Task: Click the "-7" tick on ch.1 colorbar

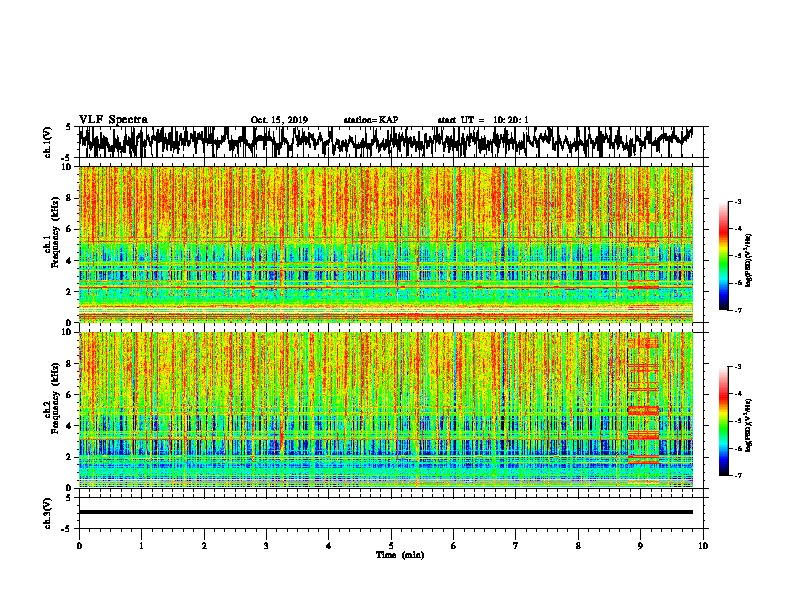Action: coord(737,310)
